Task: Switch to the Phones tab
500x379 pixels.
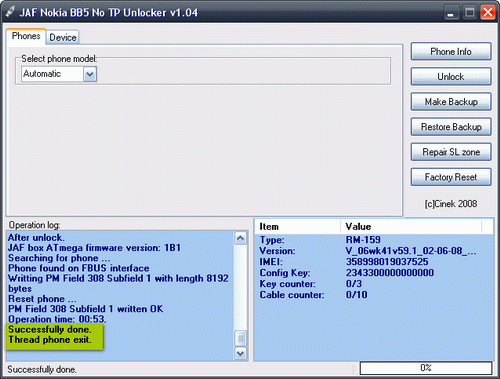Action: (x=26, y=36)
